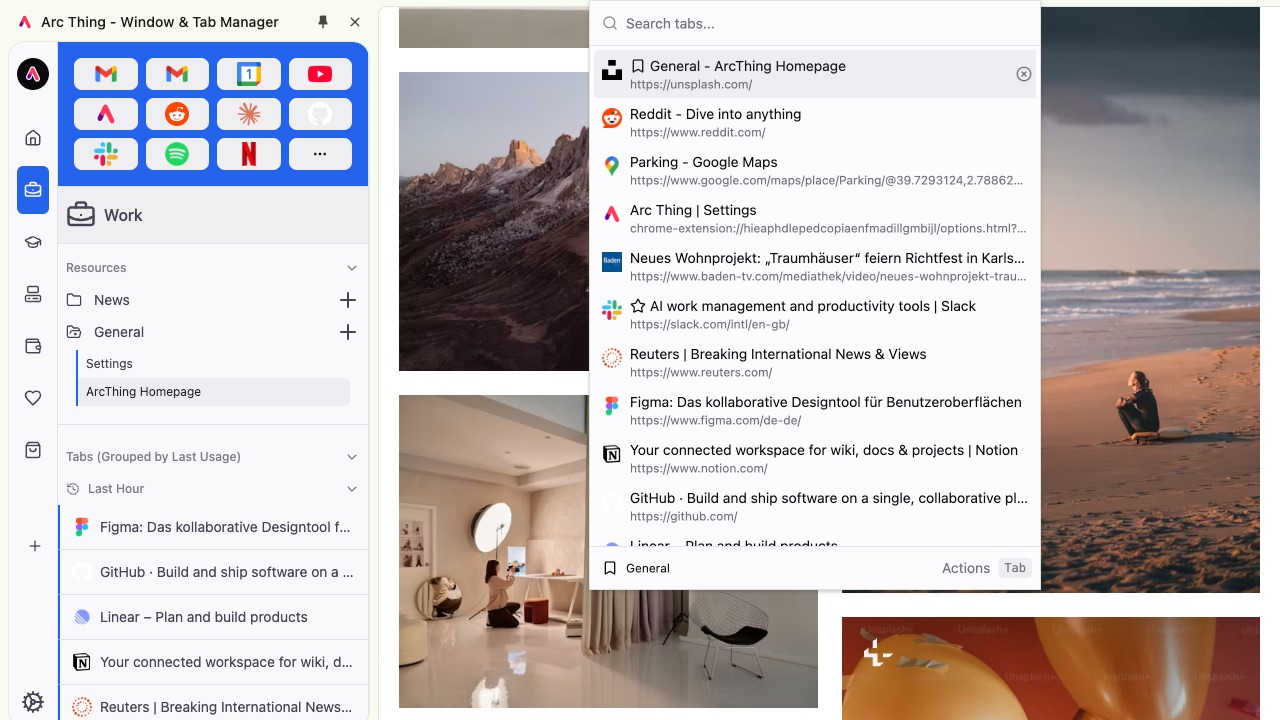
Task: Open the first Gmail pinned shortcut
Action: pyautogui.click(x=106, y=74)
